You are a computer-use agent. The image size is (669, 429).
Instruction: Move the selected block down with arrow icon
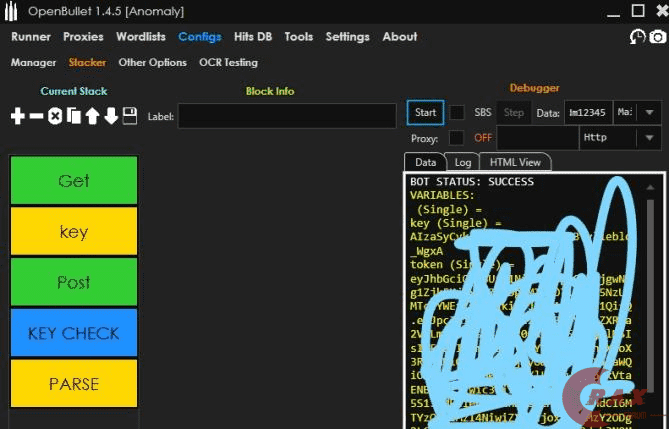pyautogui.click(x=111, y=116)
